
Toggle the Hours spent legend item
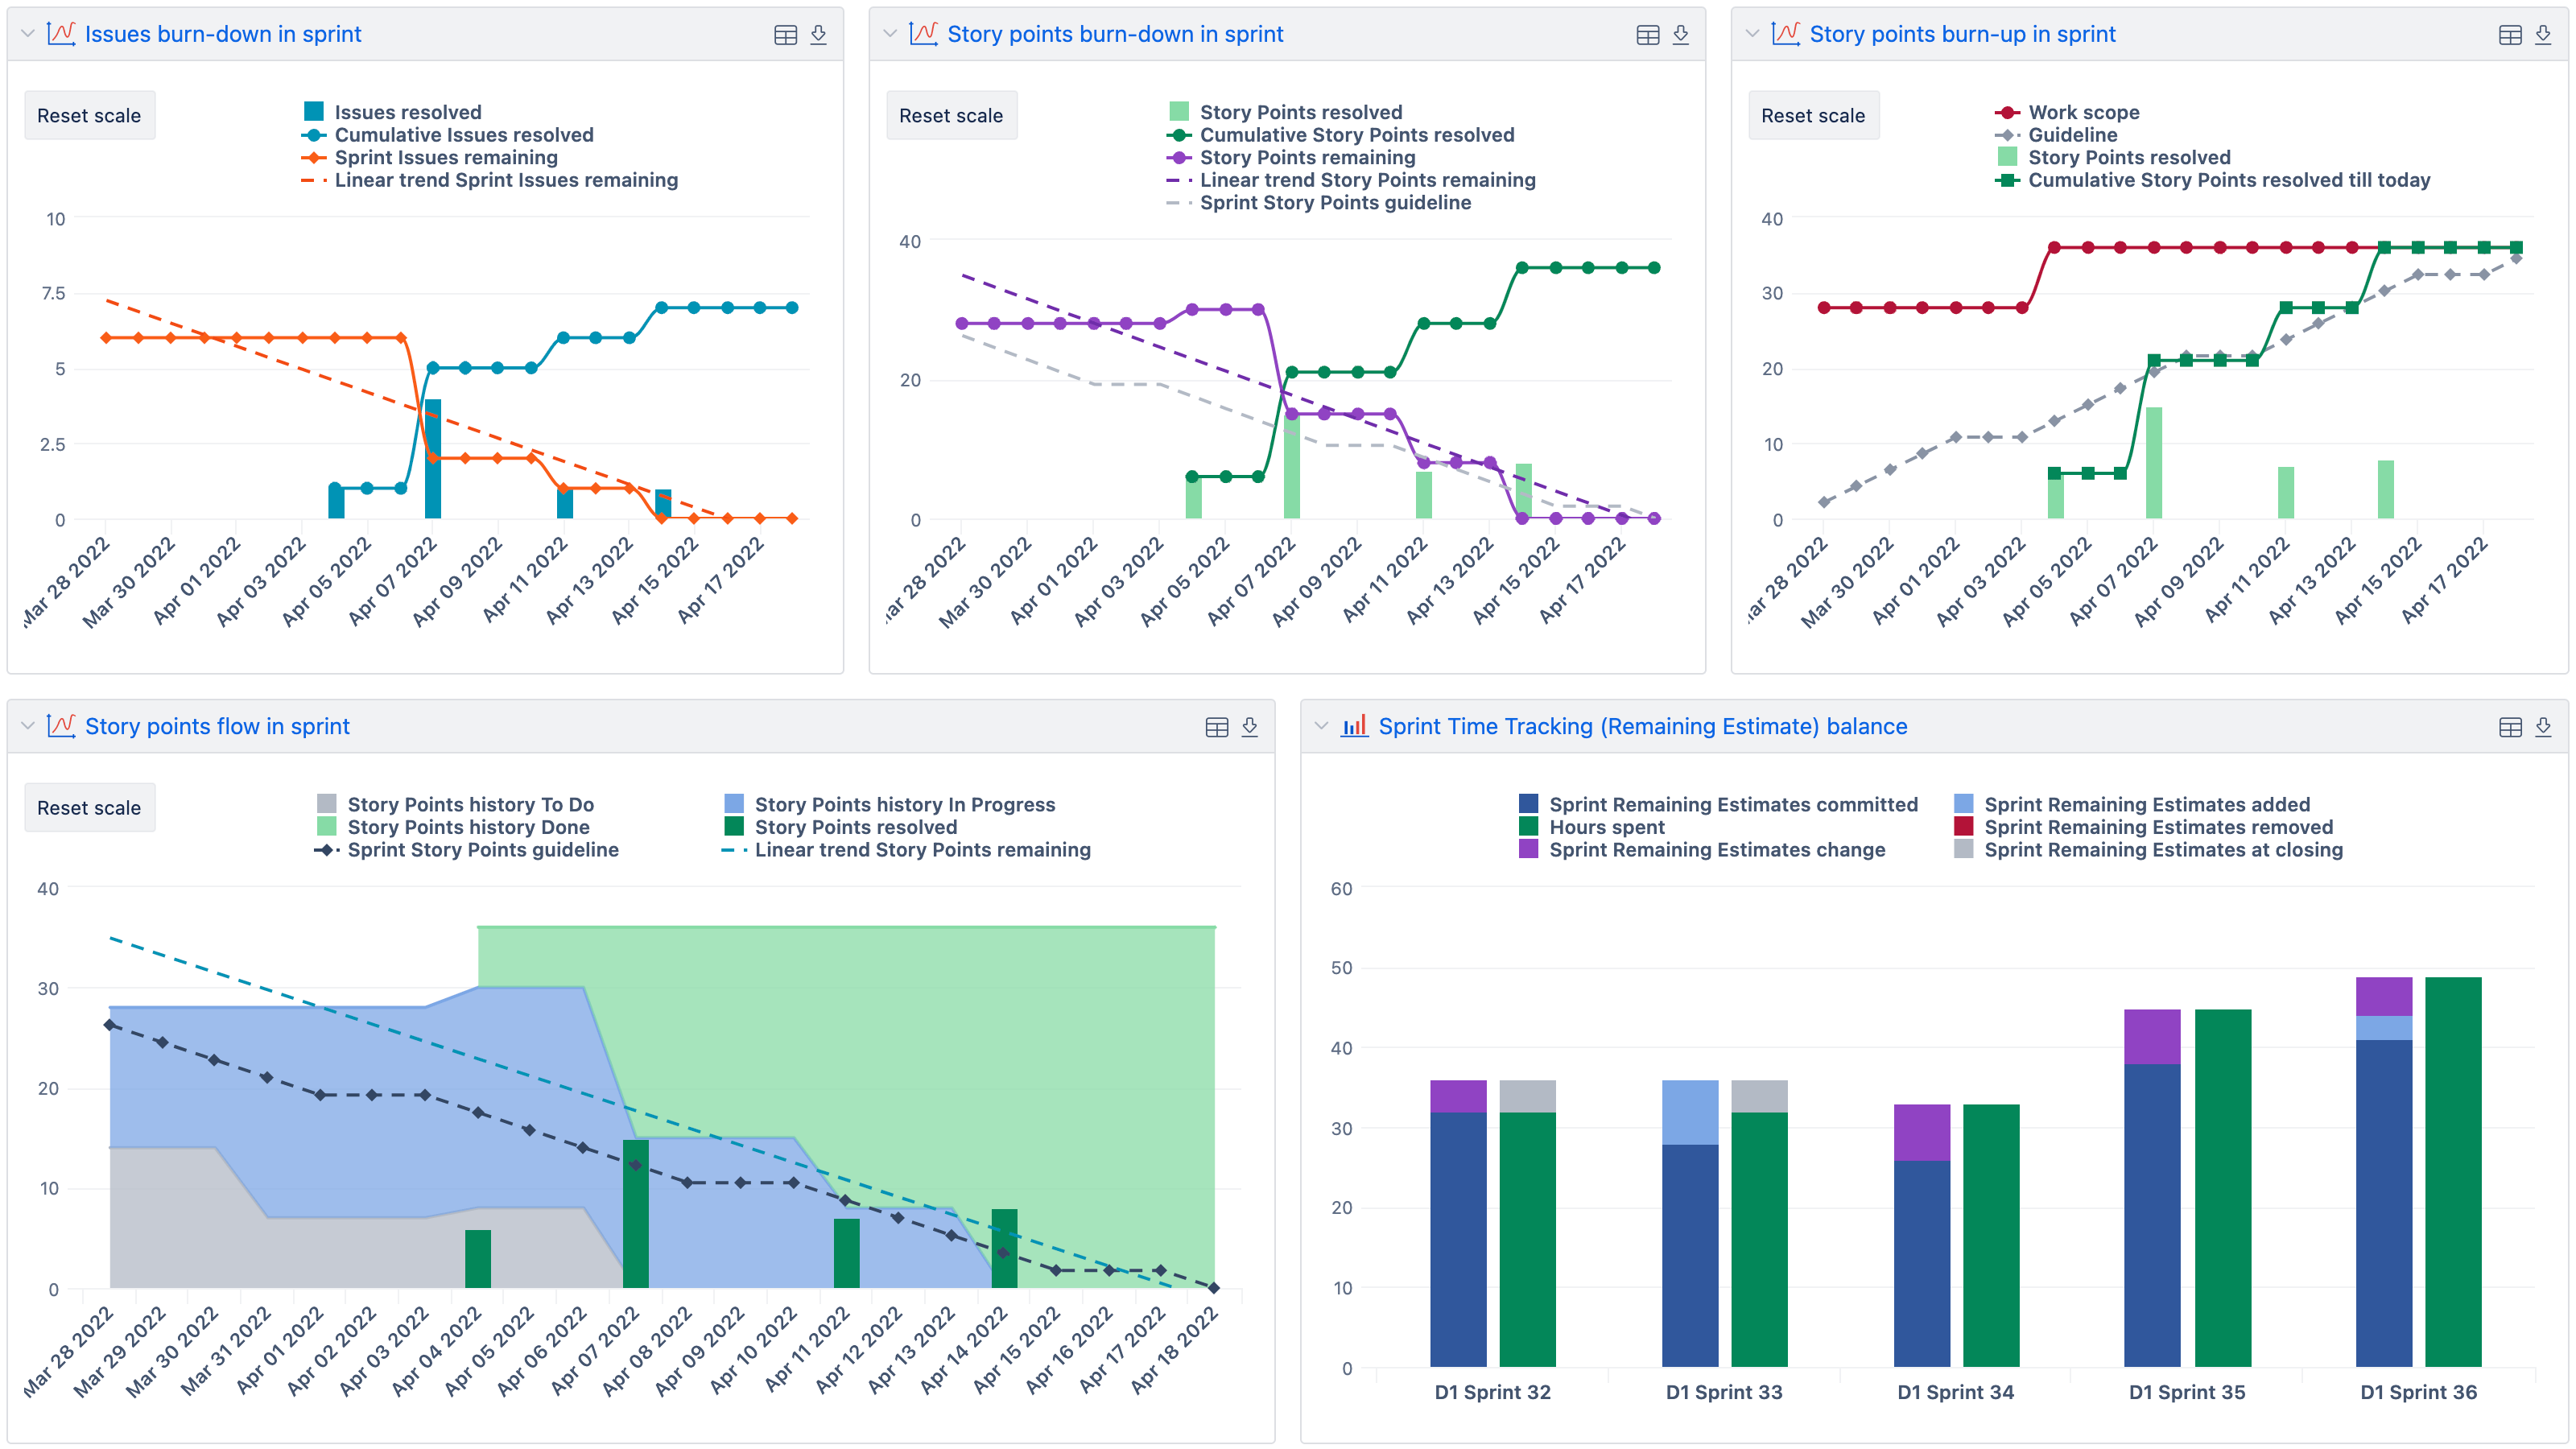click(1605, 827)
